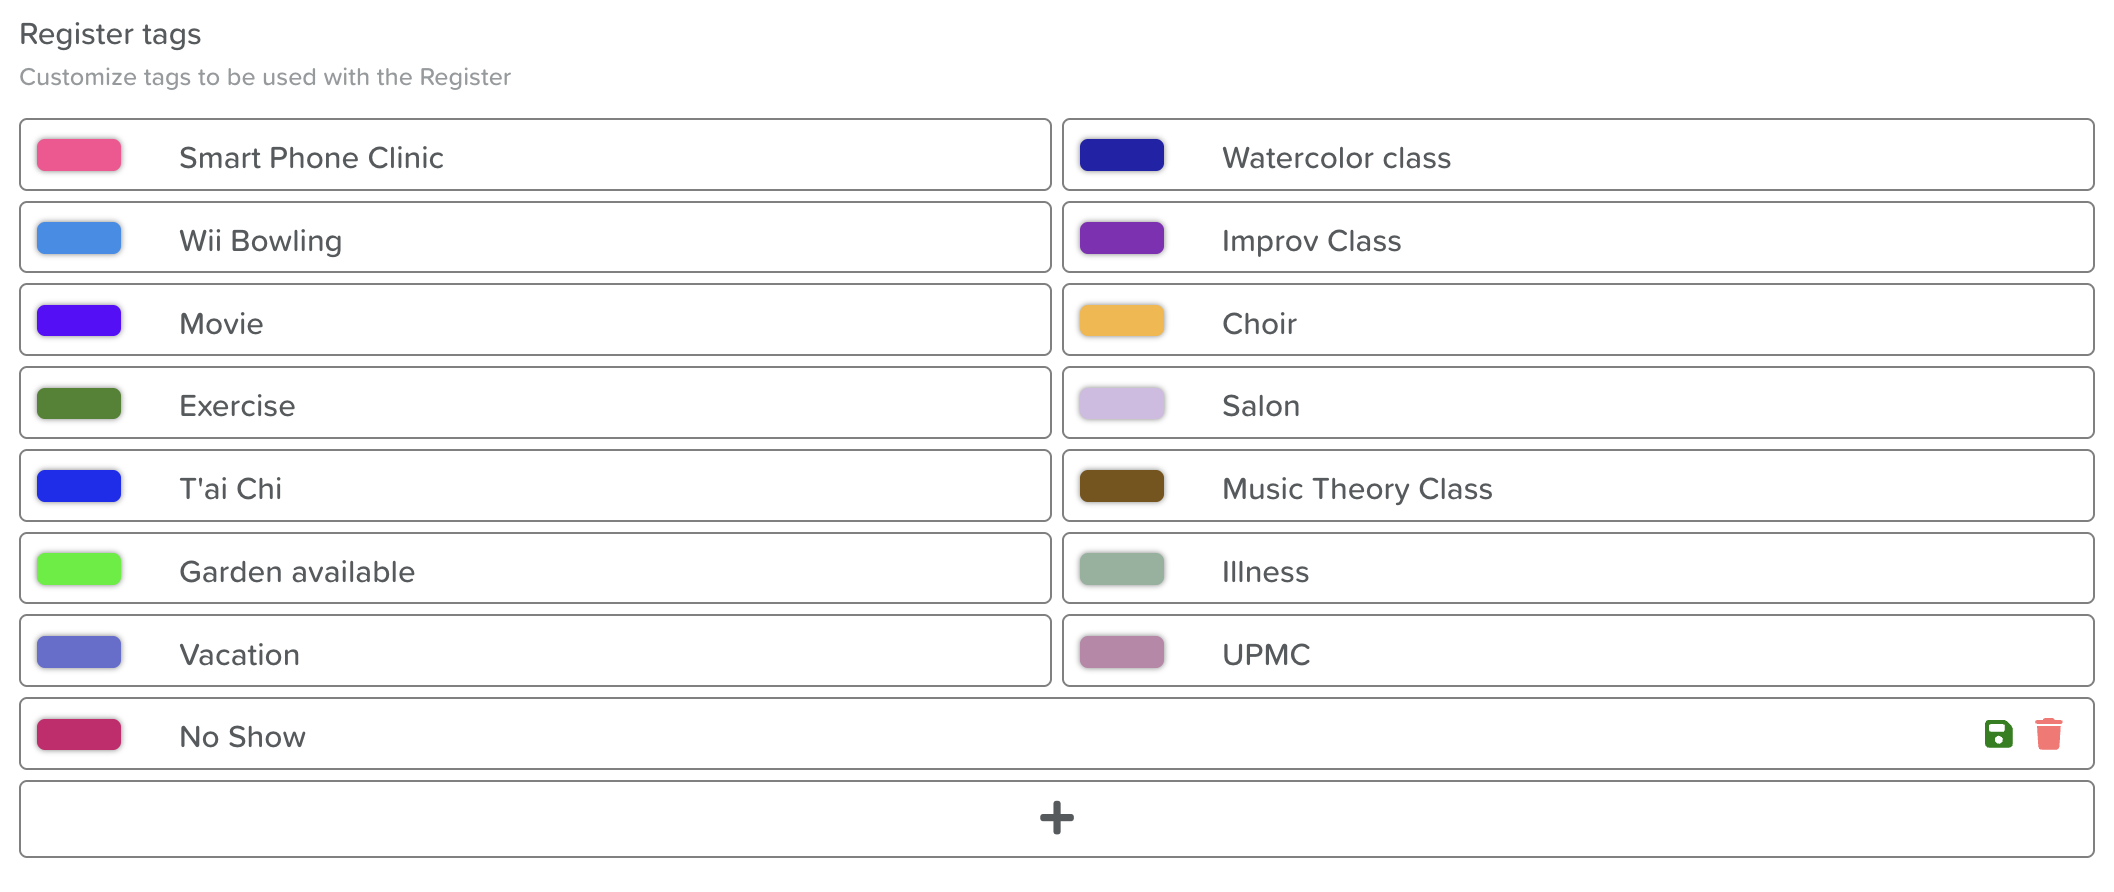Click the bright green Garden available swatch
2114x892 pixels.
79,569
